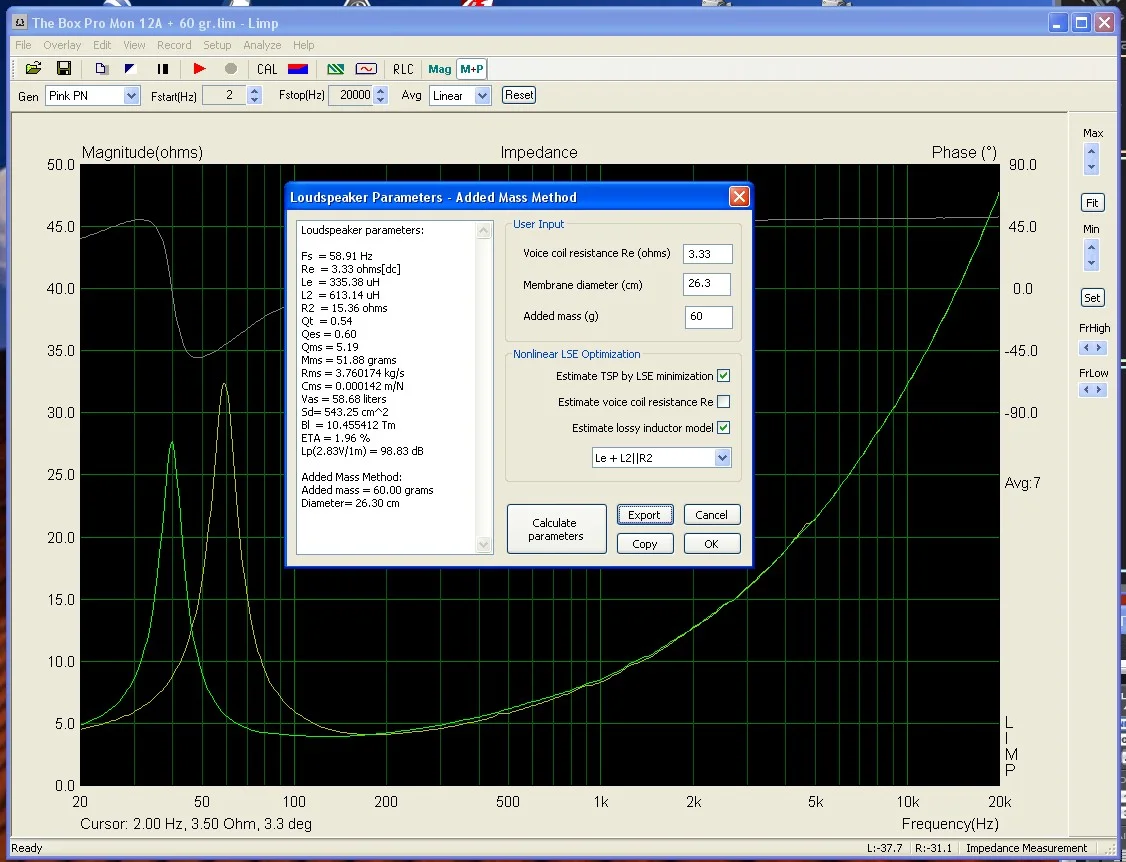
Task: Click the Calculate parameters button
Action: (556, 528)
